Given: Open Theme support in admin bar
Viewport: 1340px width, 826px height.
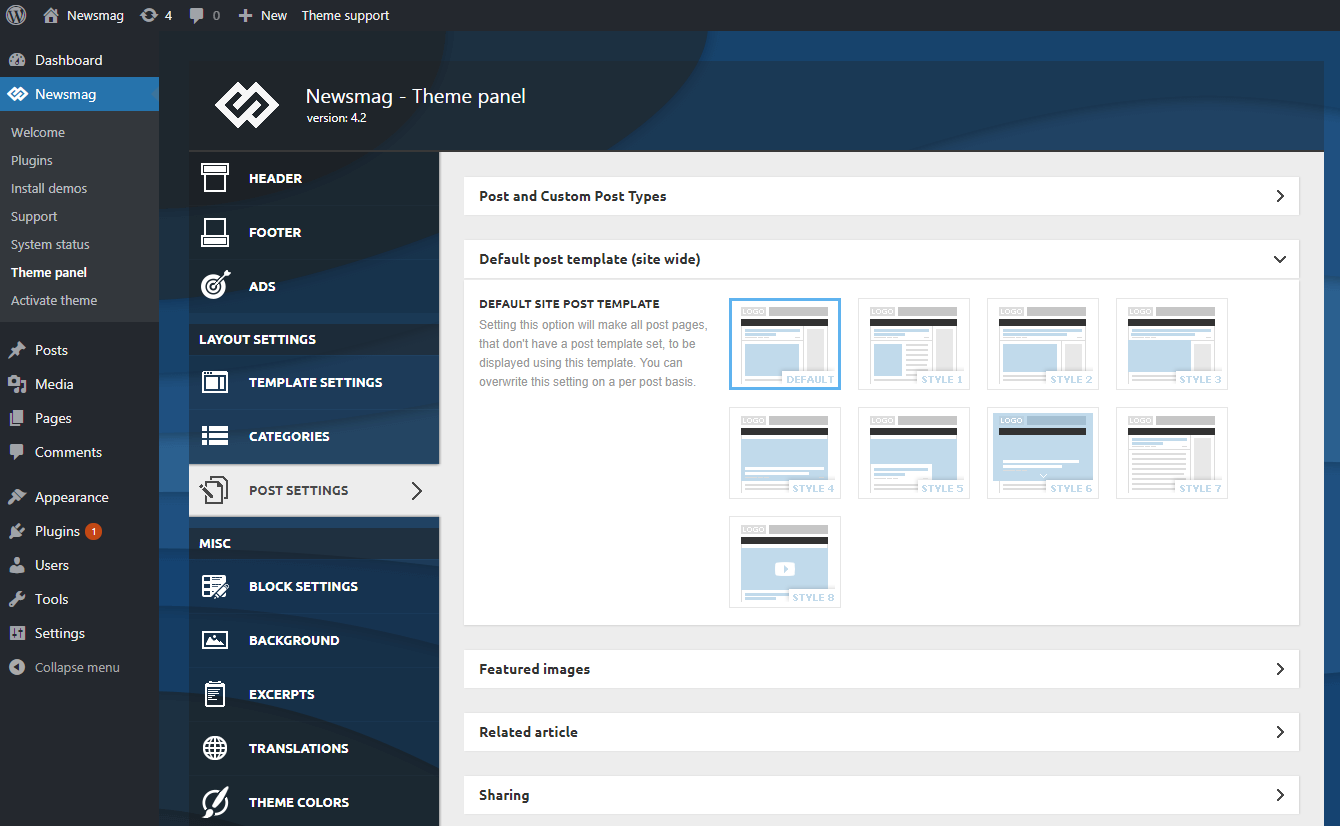Looking at the screenshot, I should tap(346, 15).
